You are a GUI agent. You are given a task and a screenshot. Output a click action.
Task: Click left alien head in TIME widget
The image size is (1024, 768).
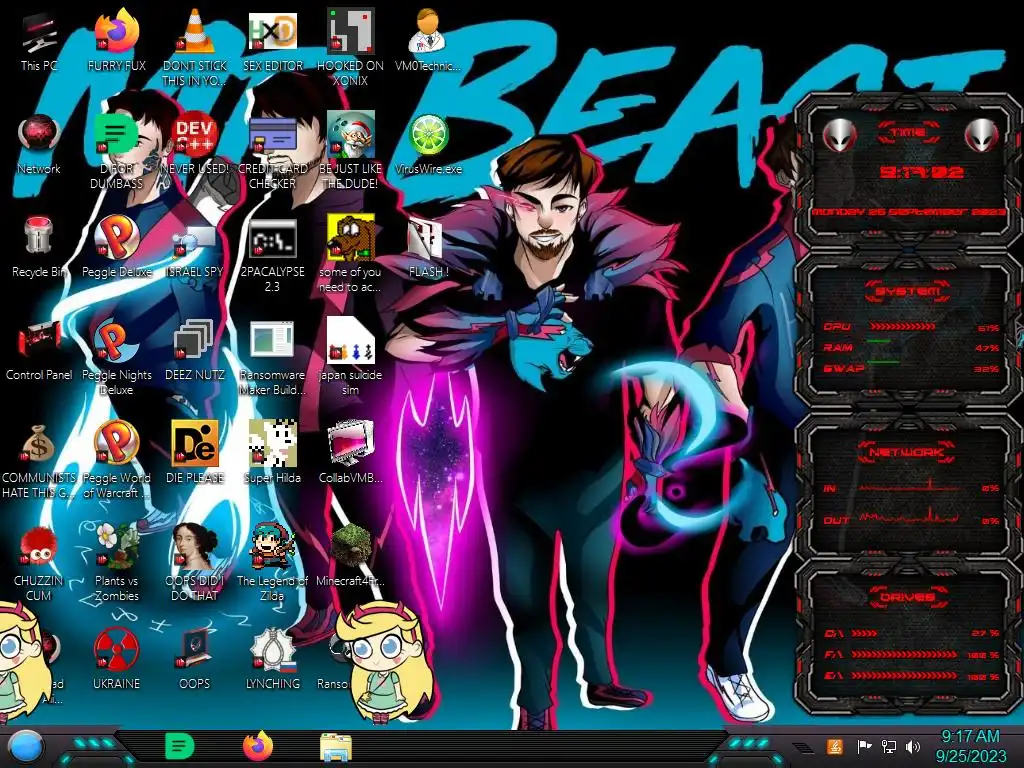point(838,136)
